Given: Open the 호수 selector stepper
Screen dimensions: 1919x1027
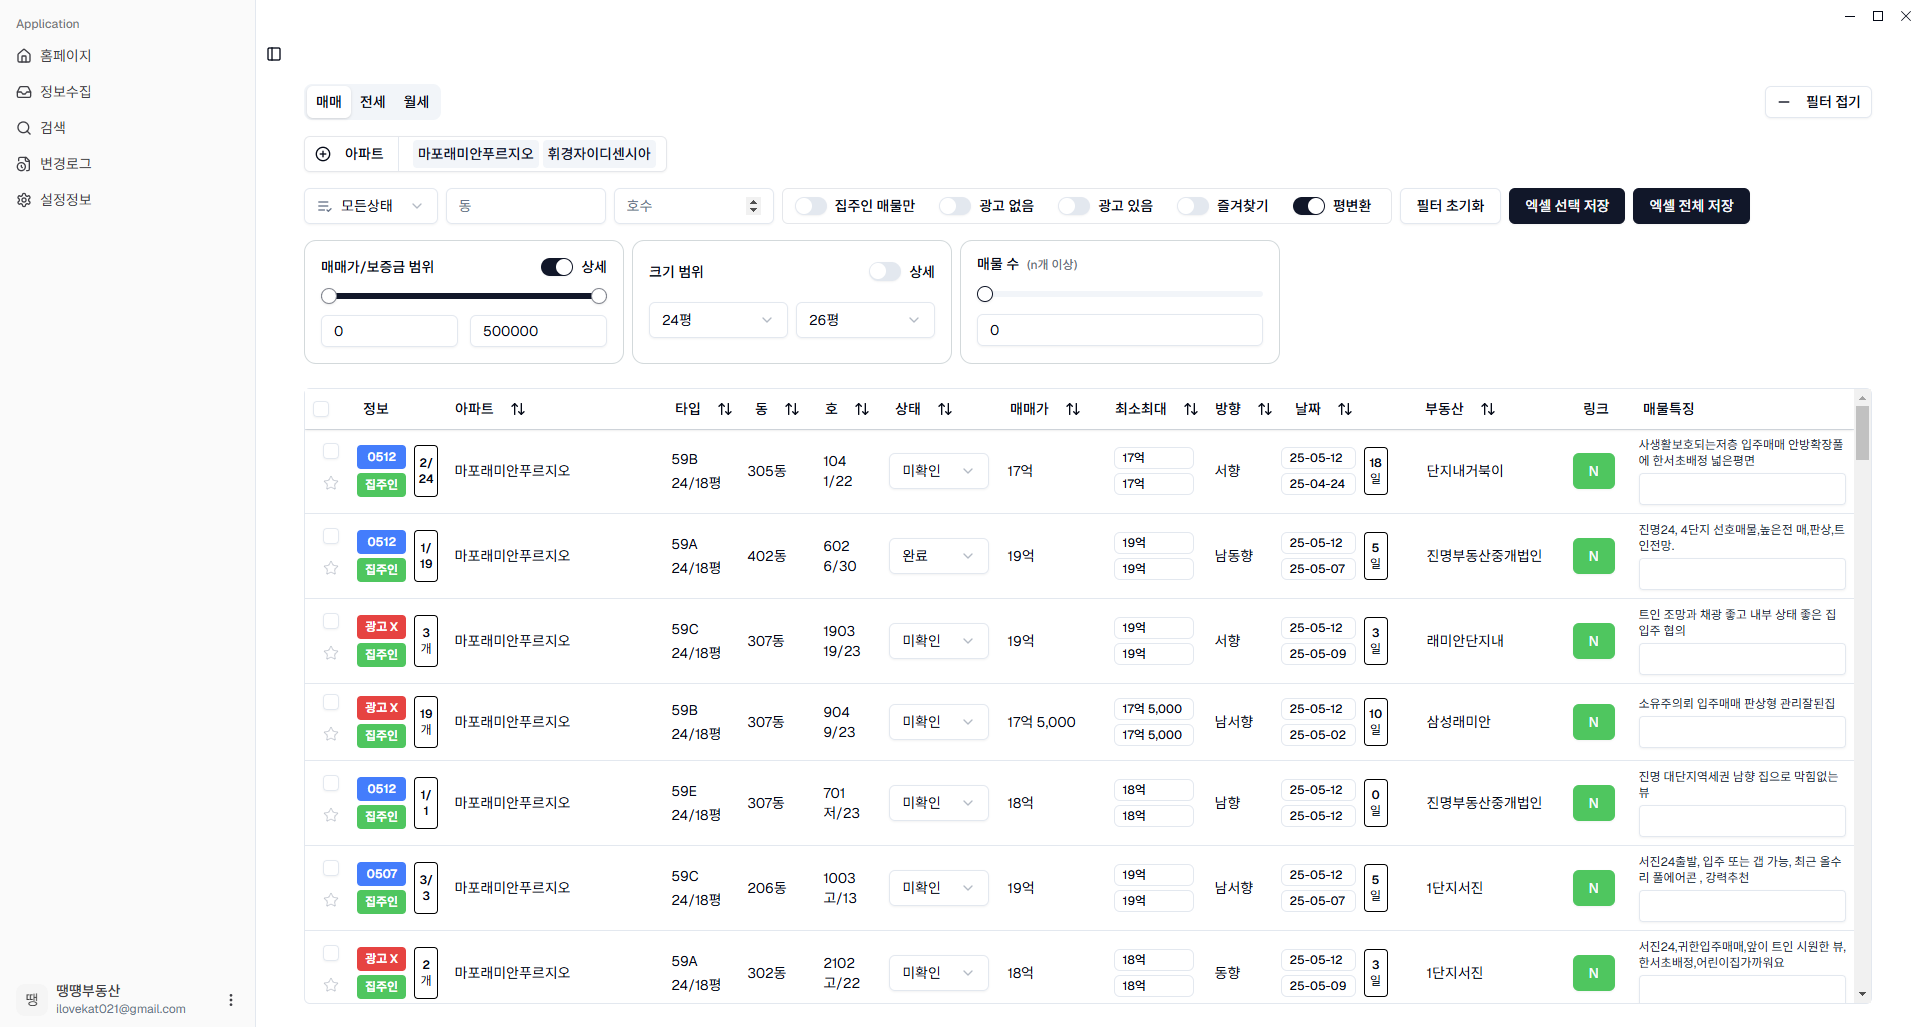Looking at the screenshot, I should click(x=754, y=206).
